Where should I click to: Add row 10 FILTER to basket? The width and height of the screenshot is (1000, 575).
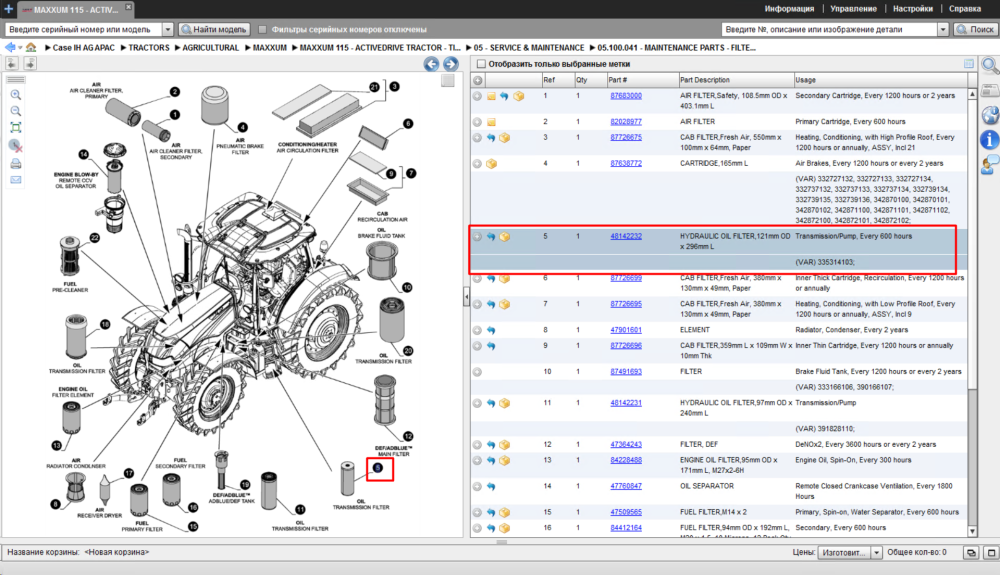tap(477, 372)
